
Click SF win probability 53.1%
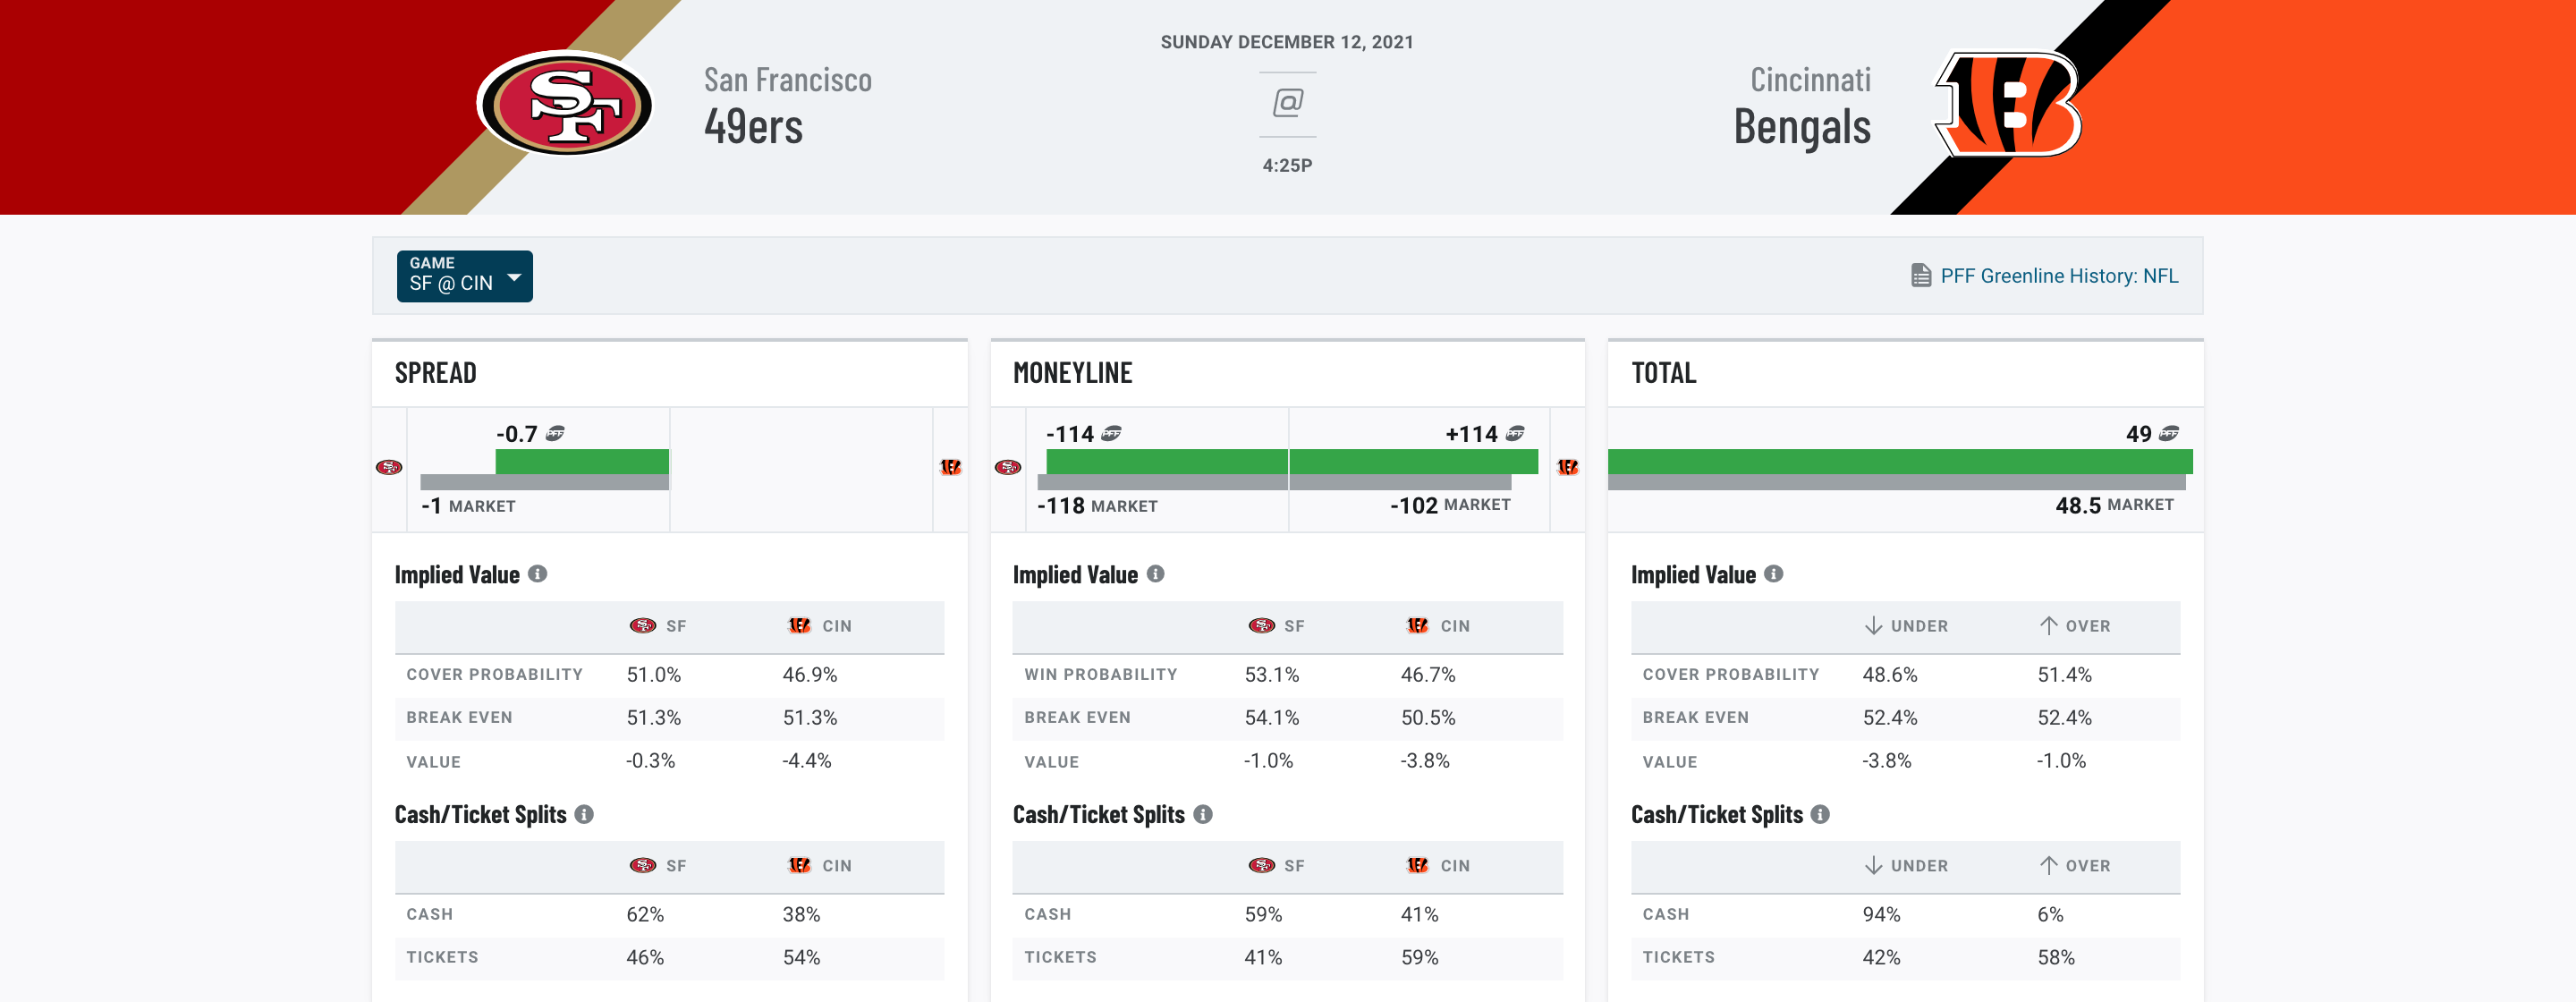tap(1272, 675)
